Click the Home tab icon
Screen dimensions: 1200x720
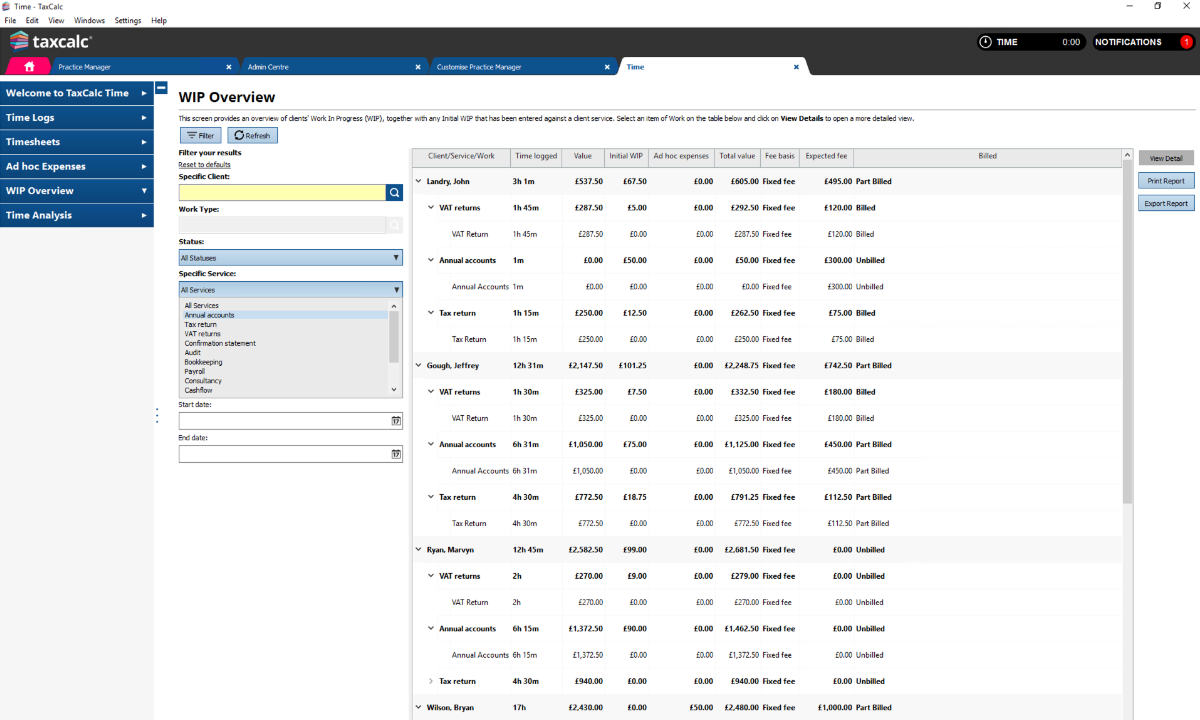(29, 67)
